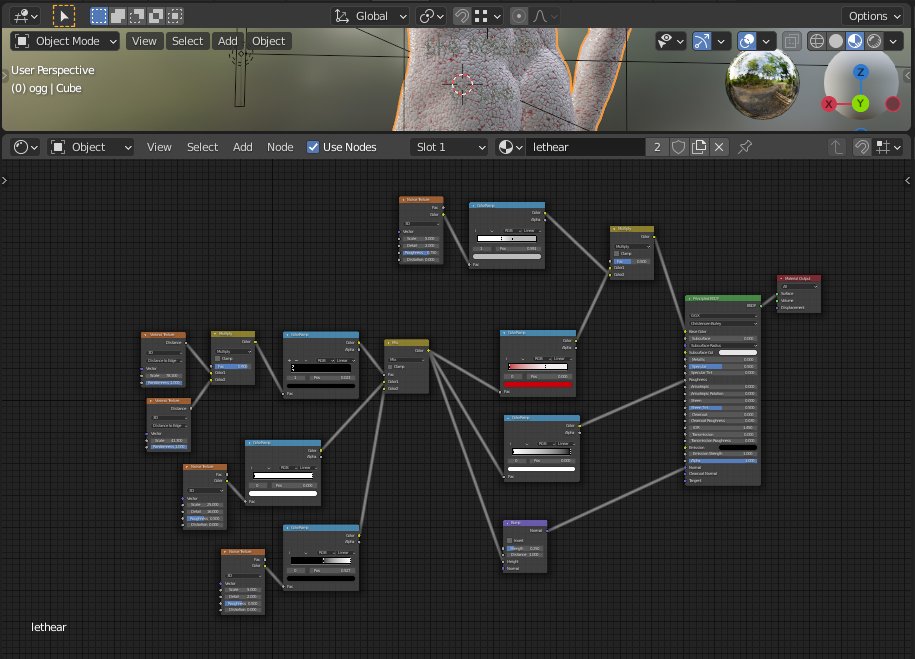Screen dimensions: 915x659
Task: Open node editor snap element options
Action: 889,147
